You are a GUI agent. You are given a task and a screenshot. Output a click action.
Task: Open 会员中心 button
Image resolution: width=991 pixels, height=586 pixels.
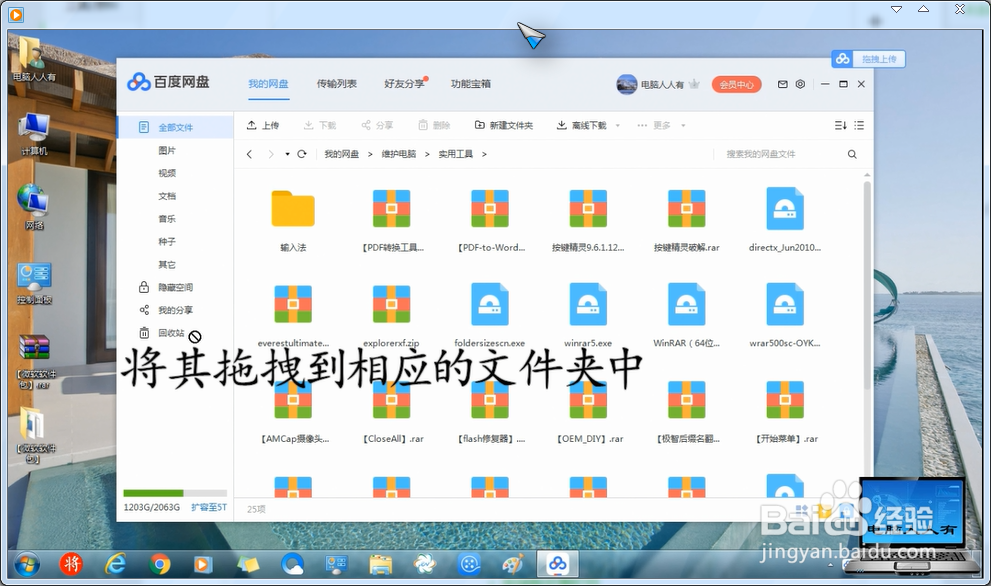point(736,84)
